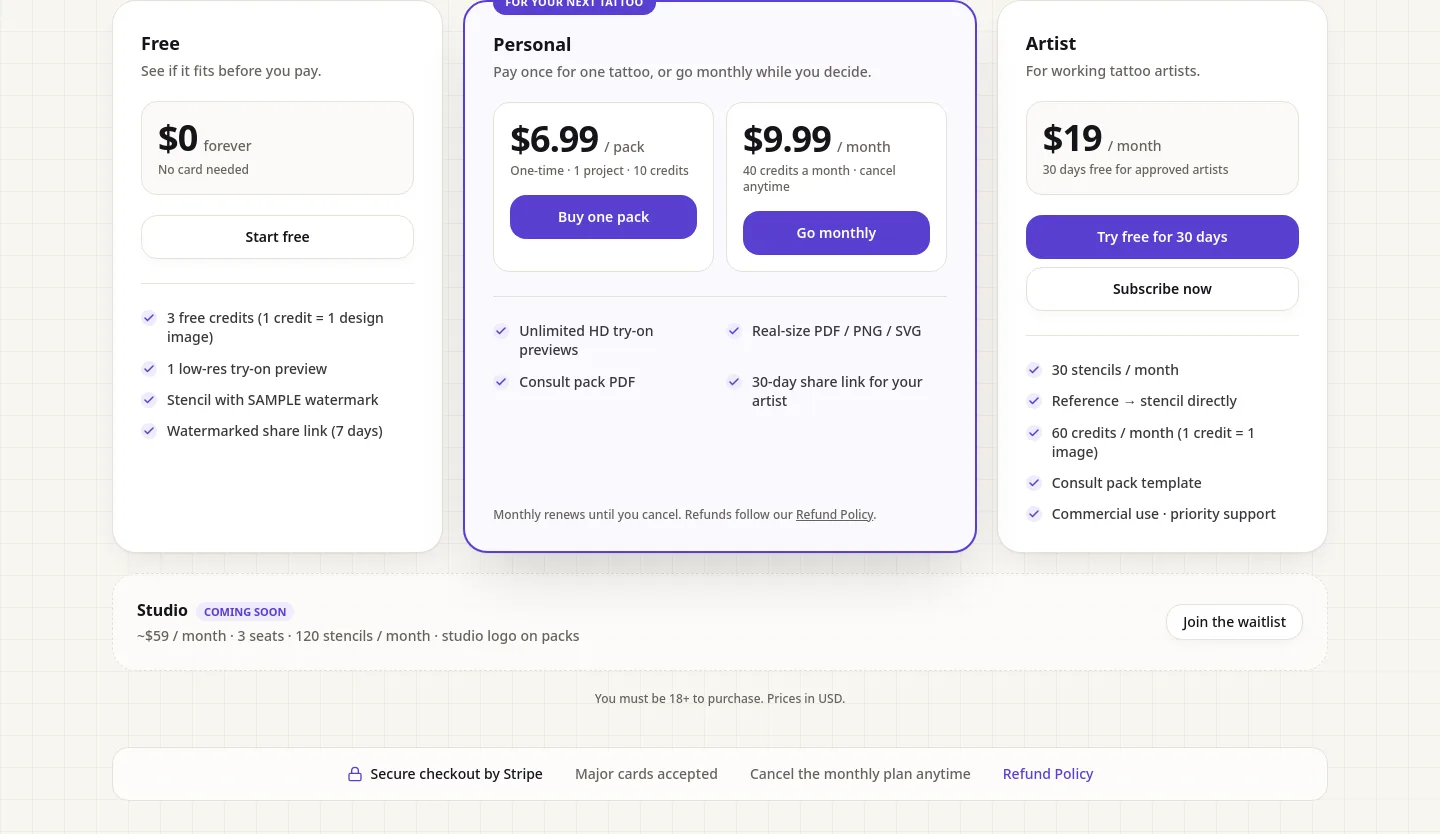Click the Start free button
Image resolution: width=1440 pixels, height=834 pixels.
coord(277,237)
